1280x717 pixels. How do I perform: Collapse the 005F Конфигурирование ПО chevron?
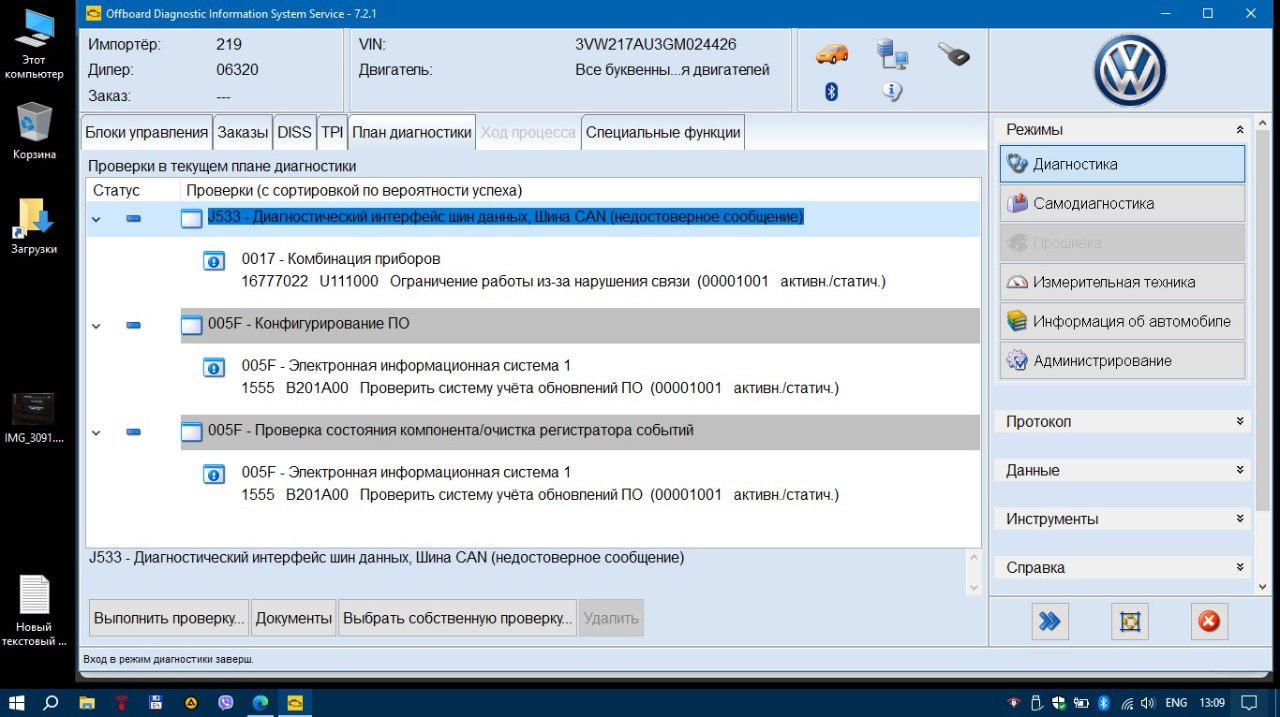(x=97, y=325)
